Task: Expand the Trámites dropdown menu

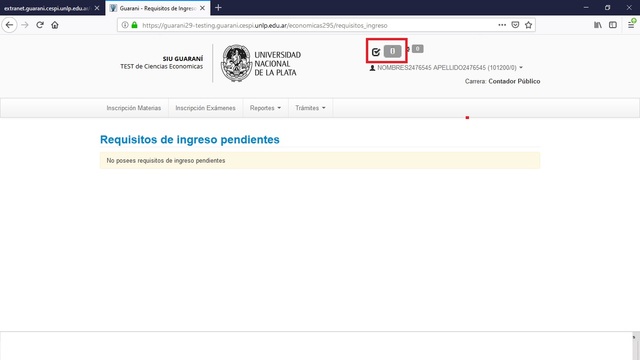Action: [x=310, y=108]
